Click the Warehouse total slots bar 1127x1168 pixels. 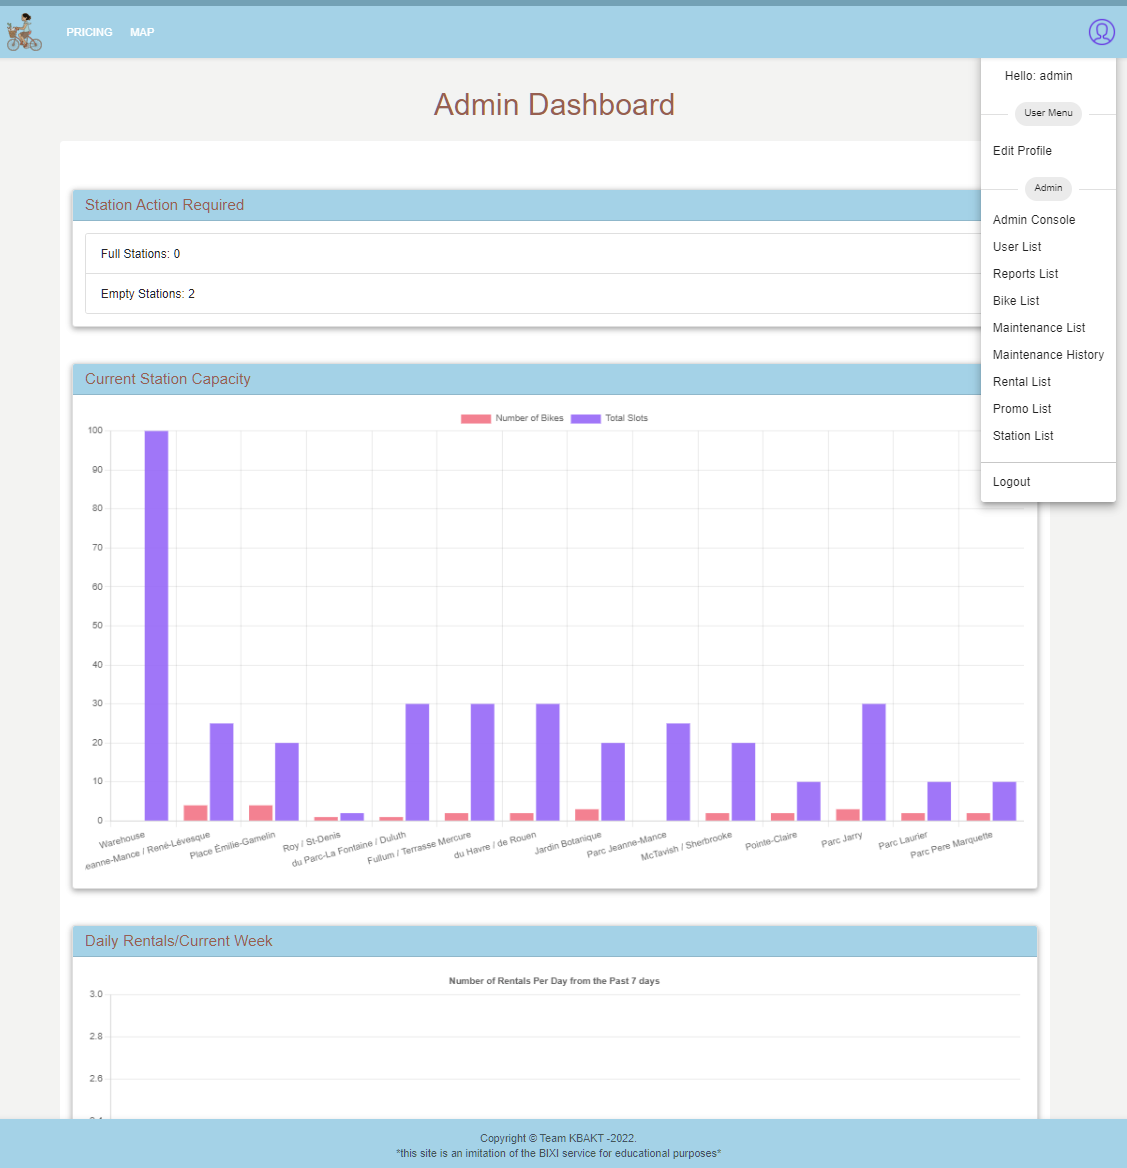coord(156,625)
